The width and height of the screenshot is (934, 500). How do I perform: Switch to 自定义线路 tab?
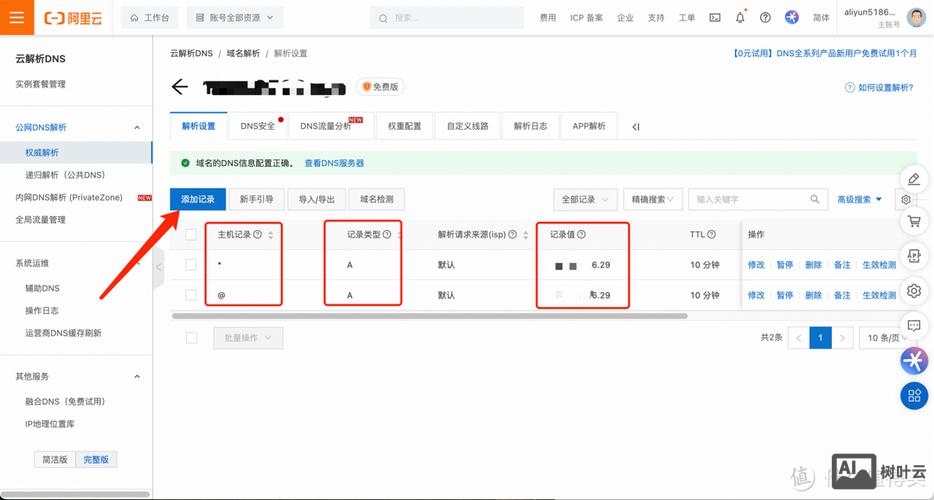(x=468, y=126)
